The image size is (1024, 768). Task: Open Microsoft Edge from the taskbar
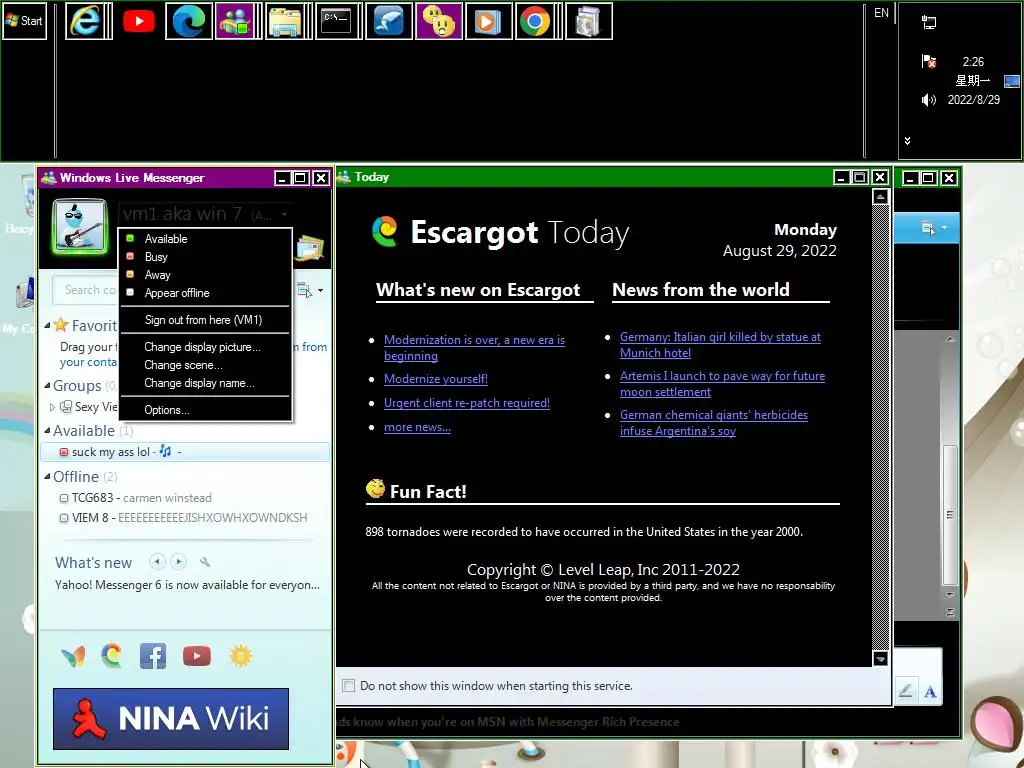pos(189,22)
